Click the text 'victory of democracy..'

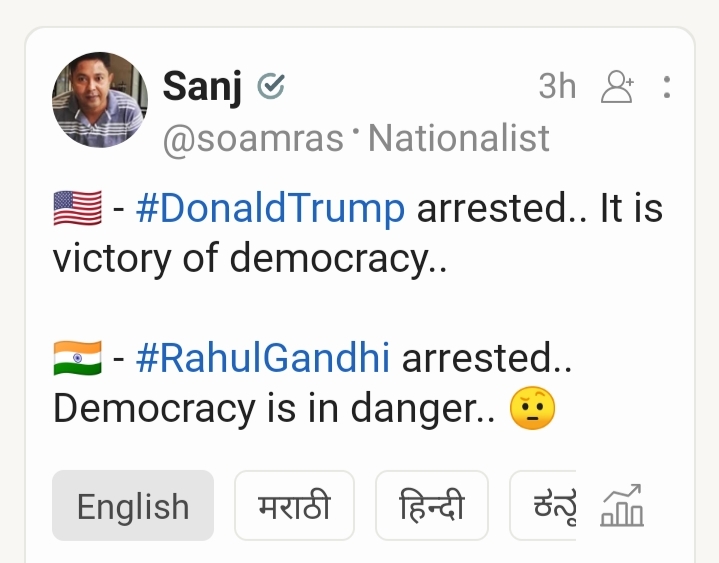[x=250, y=260]
